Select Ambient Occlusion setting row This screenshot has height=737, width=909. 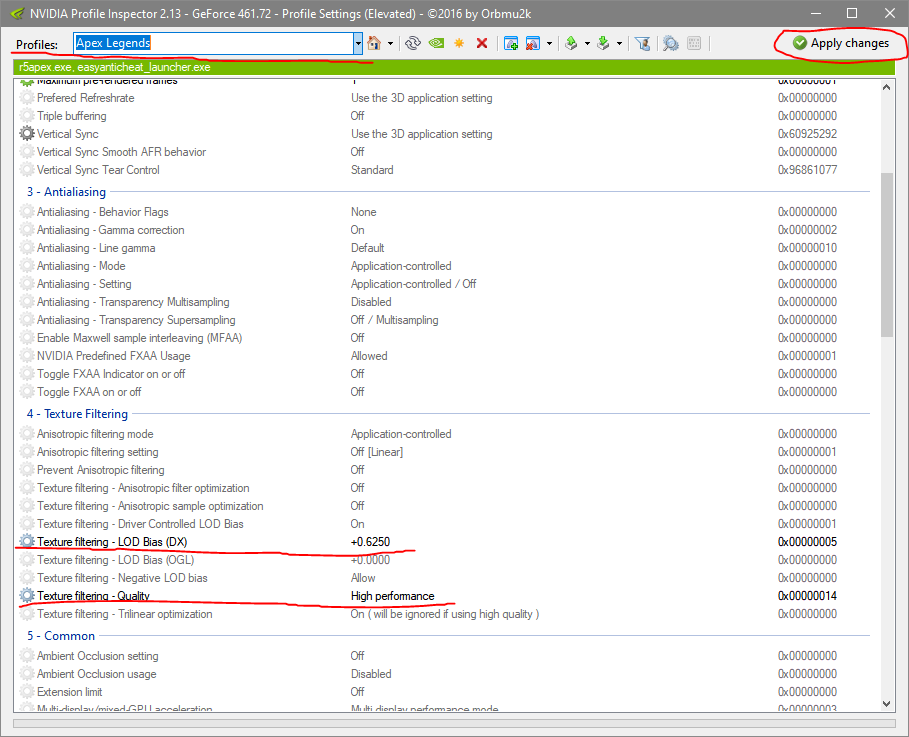[446, 656]
